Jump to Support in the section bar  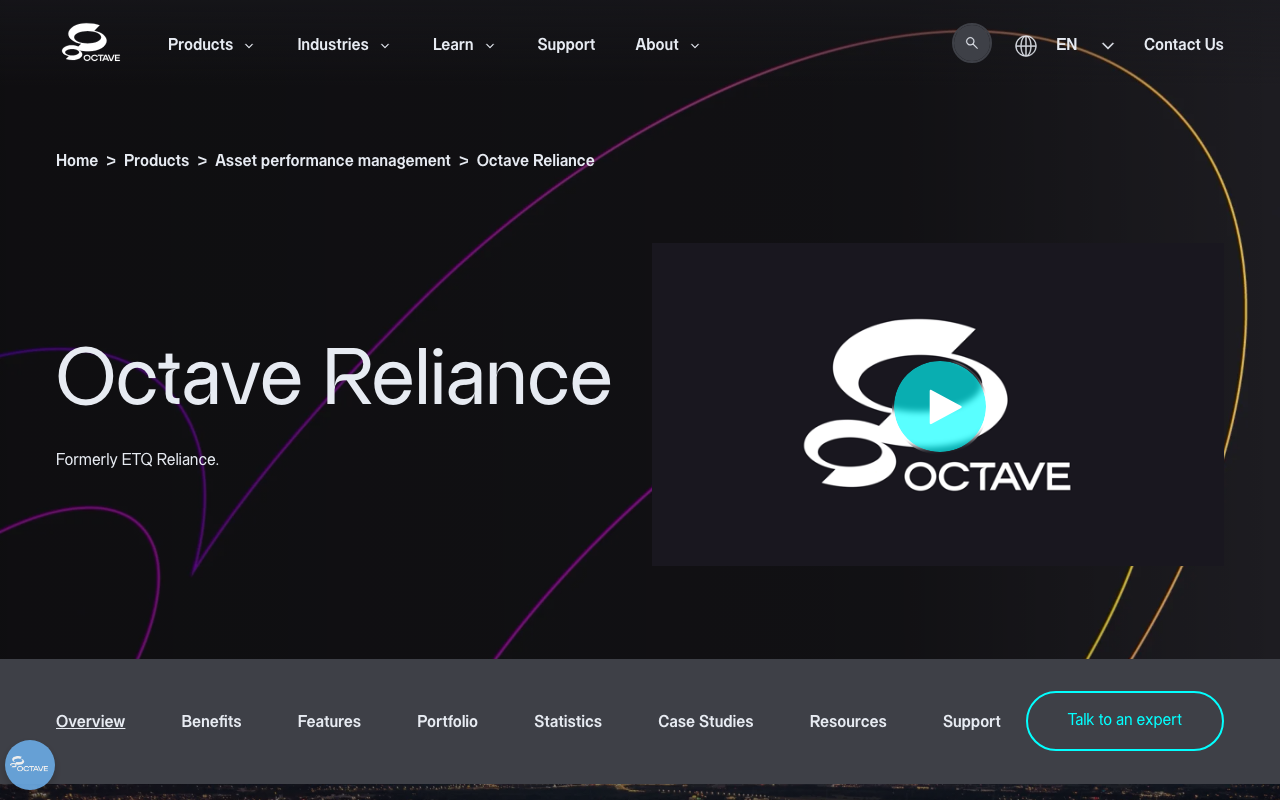tap(972, 722)
